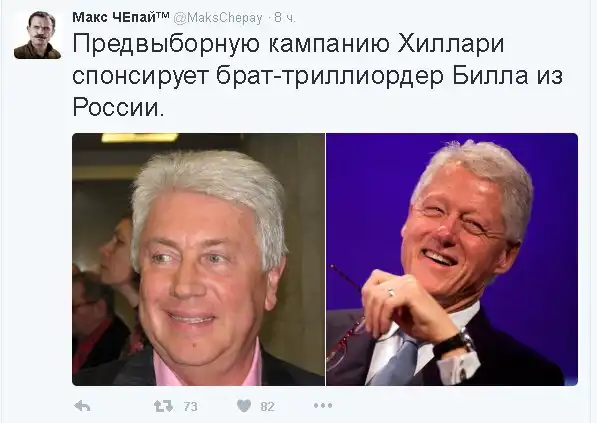This screenshot has width=597, height=423.
Task: Like the tweet with heart icon
Action: click(244, 406)
